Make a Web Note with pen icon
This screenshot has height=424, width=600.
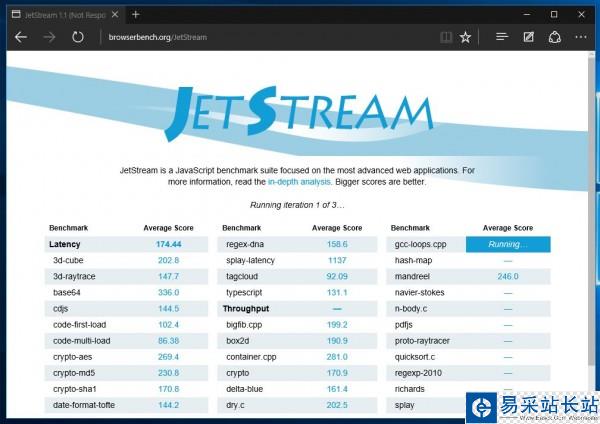pyautogui.click(x=528, y=37)
